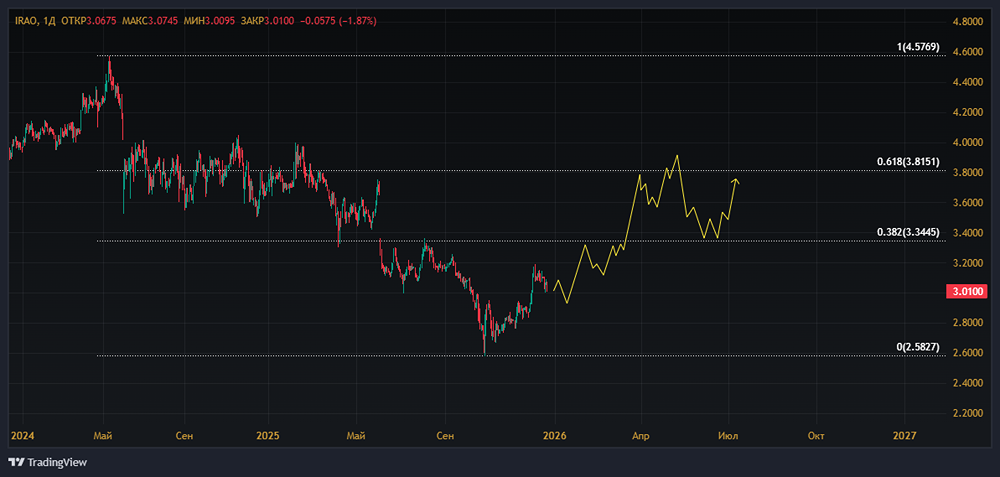Select the red 3.0100 current price label
The height and width of the screenshot is (477, 1000).
[966, 291]
